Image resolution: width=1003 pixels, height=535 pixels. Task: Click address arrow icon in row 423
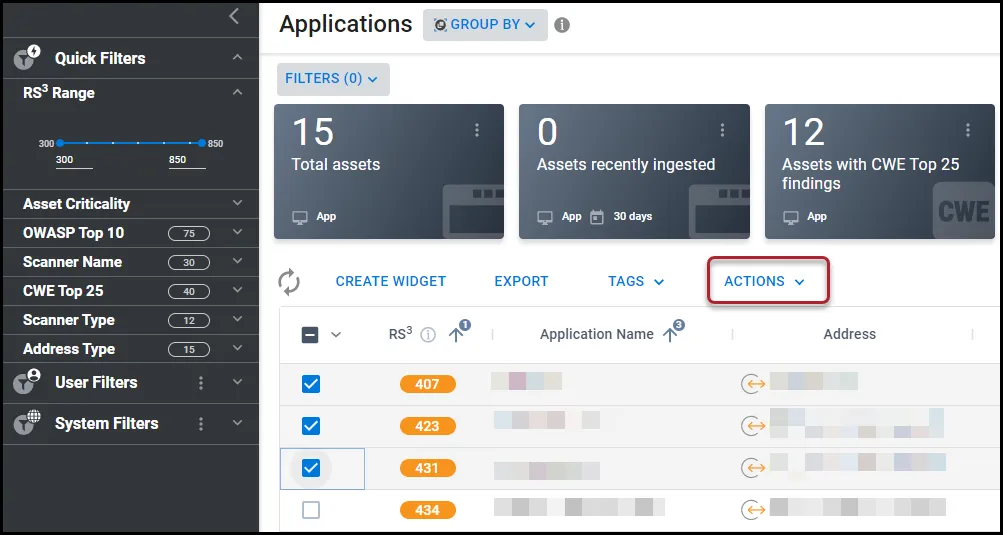point(753,426)
